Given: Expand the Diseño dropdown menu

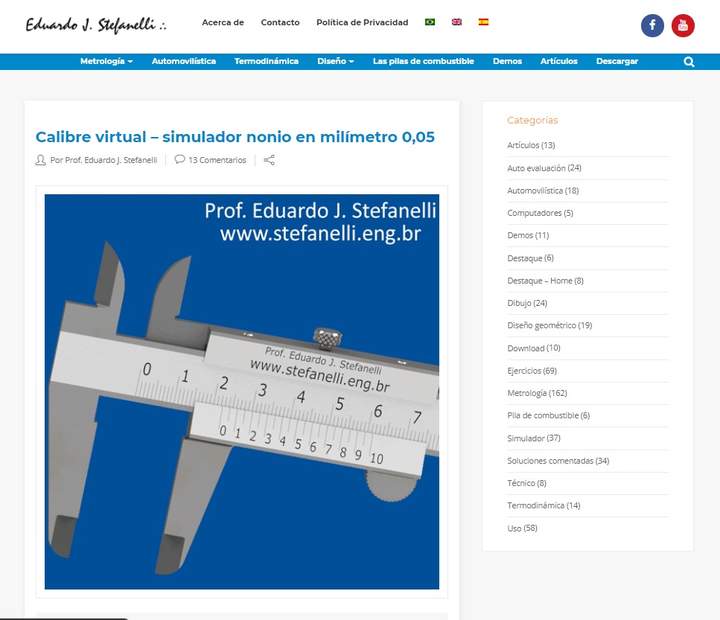Looking at the screenshot, I should tap(335, 61).
